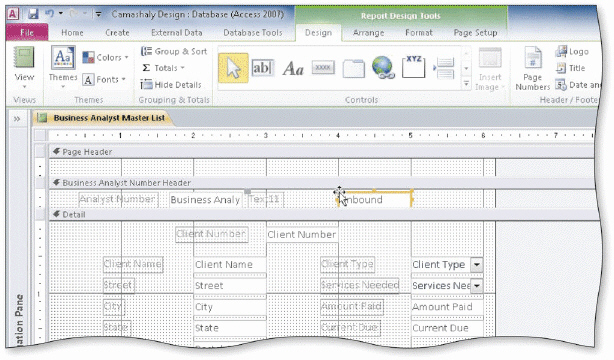The width and height of the screenshot is (614, 360).
Task: Open the External Data tab
Action: pos(177,33)
